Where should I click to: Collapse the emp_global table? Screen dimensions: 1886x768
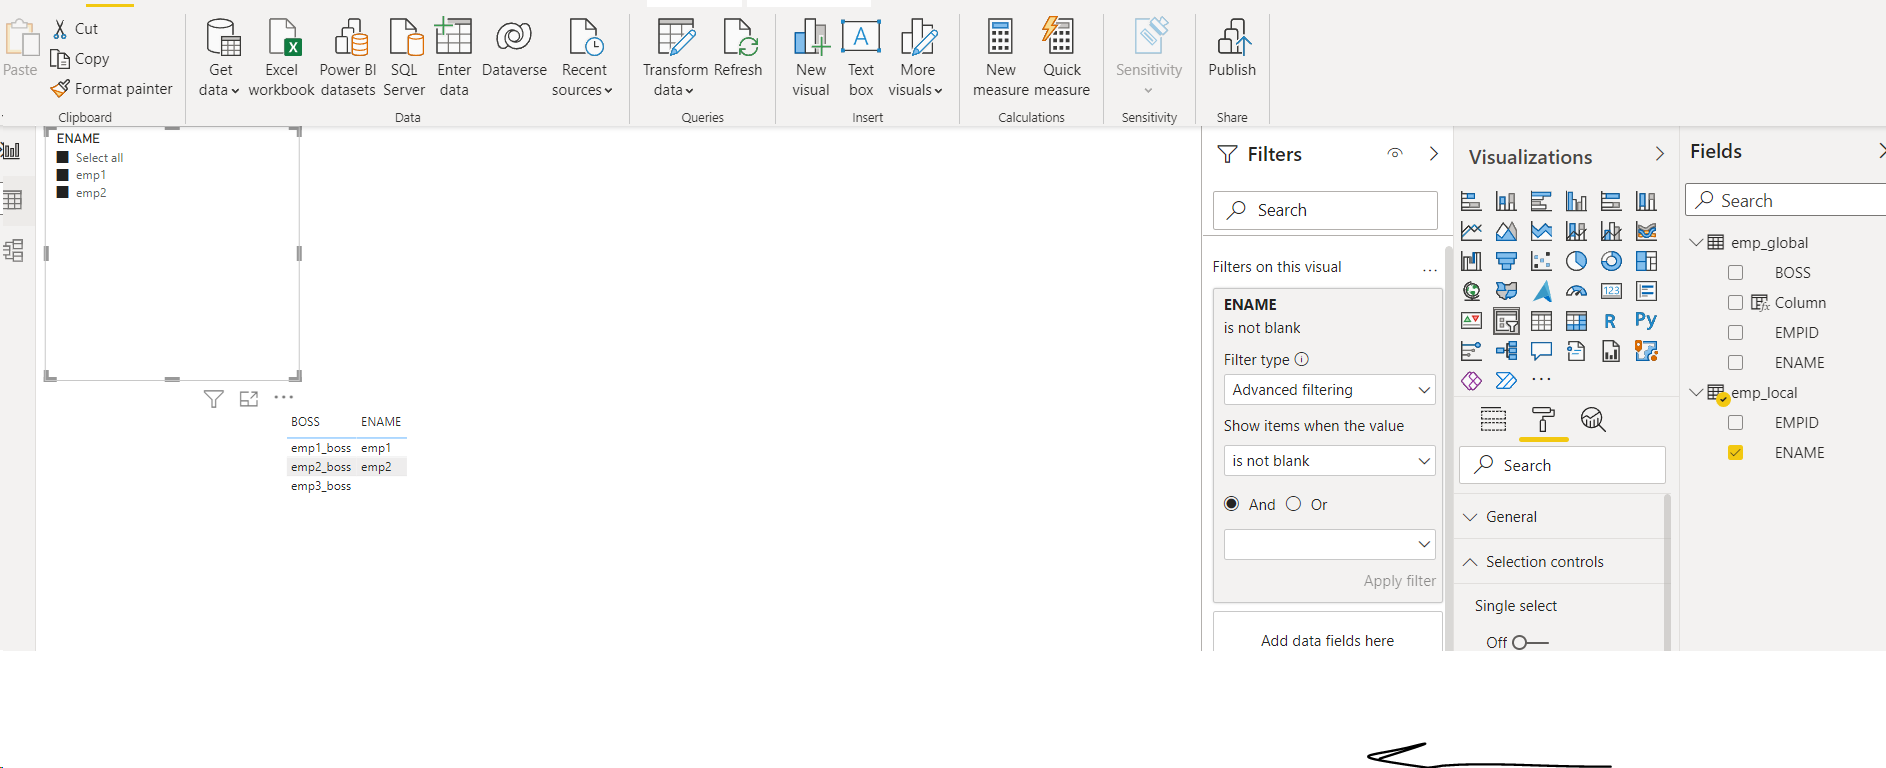(1696, 243)
